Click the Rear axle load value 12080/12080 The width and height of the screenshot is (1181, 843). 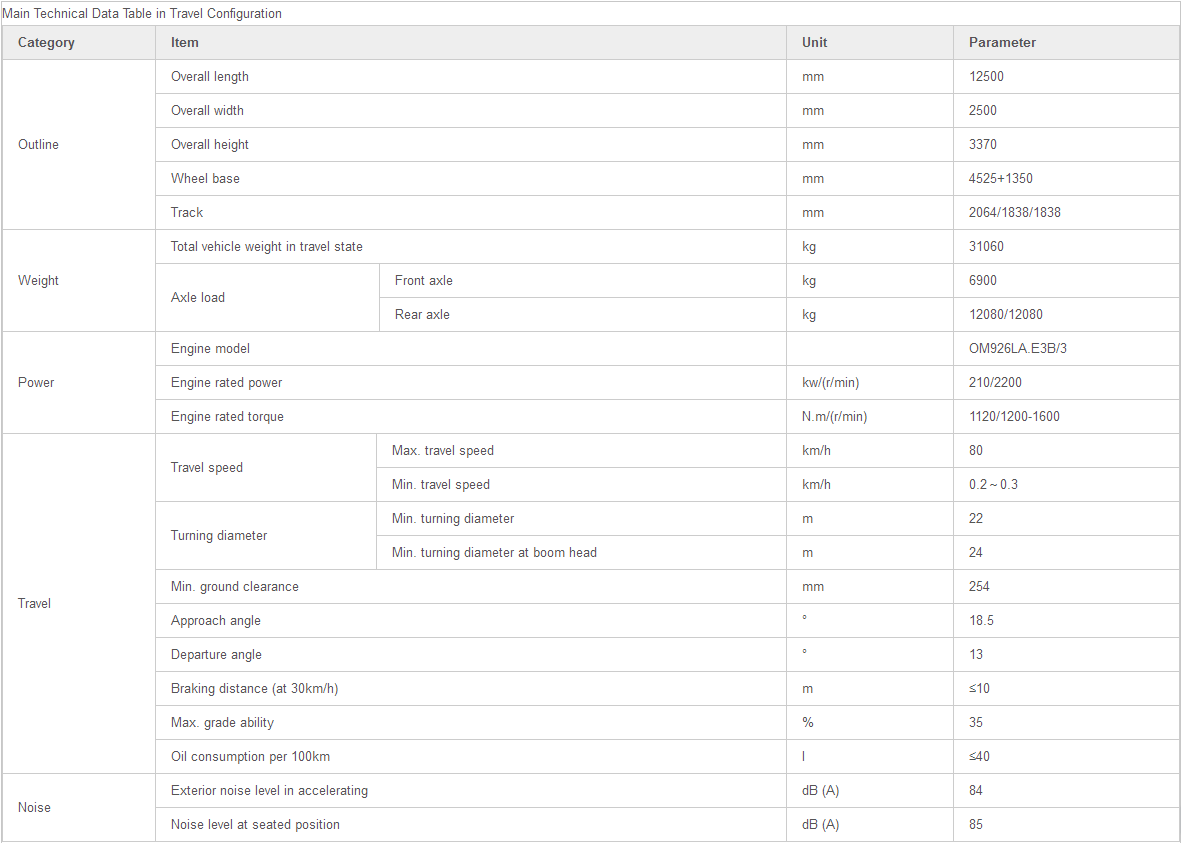pos(1006,315)
